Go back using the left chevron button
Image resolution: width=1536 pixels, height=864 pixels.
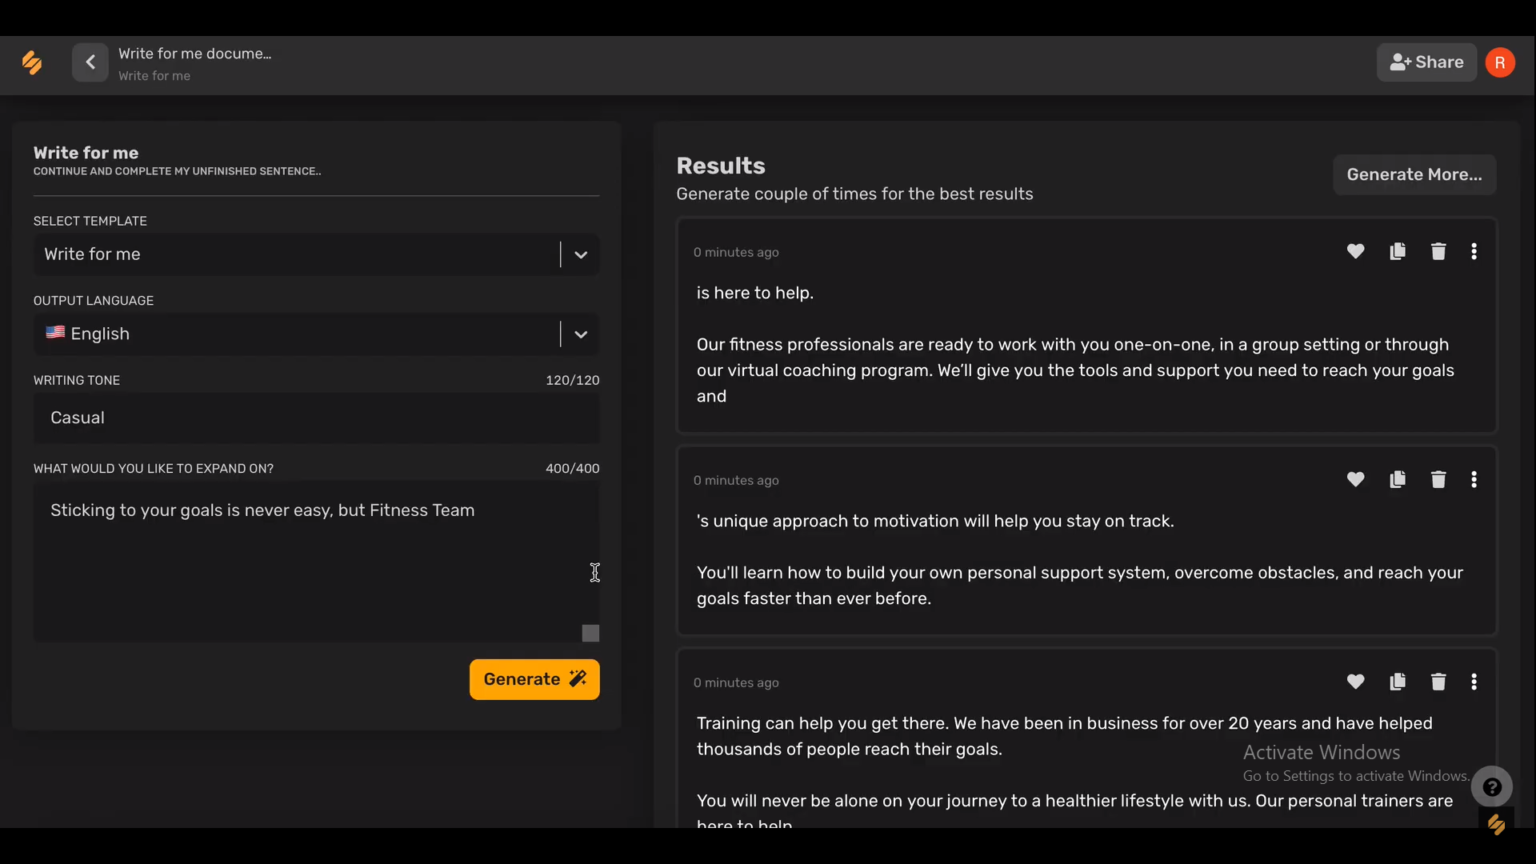pos(90,62)
